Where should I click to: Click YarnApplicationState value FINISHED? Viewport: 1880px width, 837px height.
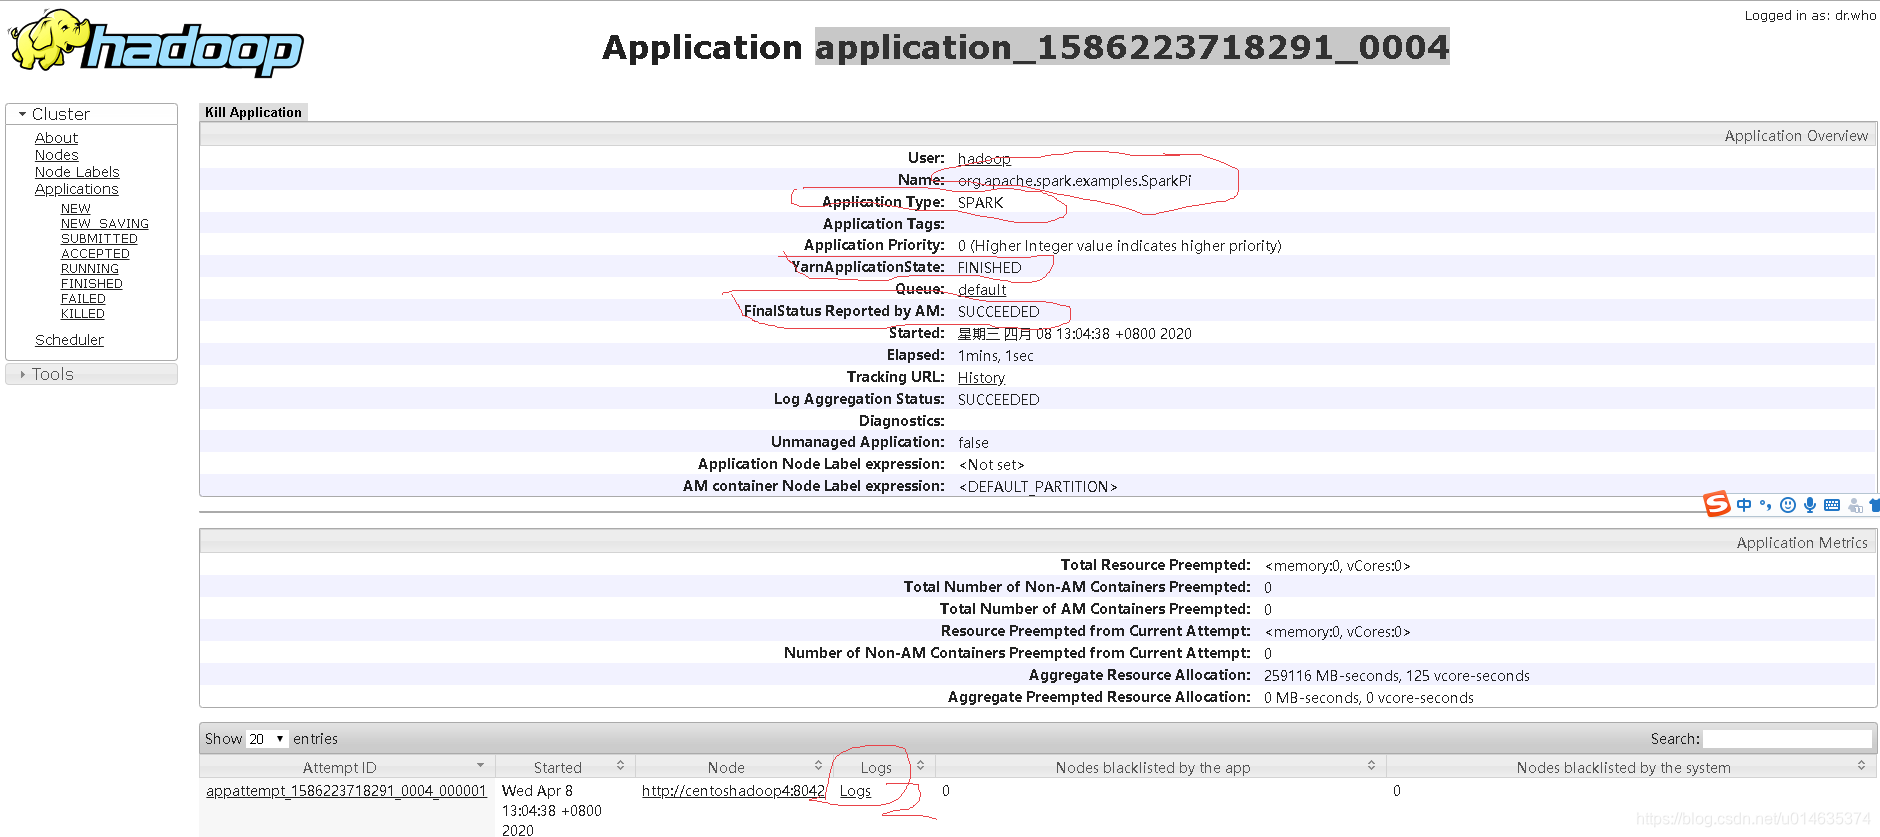pyautogui.click(x=989, y=268)
